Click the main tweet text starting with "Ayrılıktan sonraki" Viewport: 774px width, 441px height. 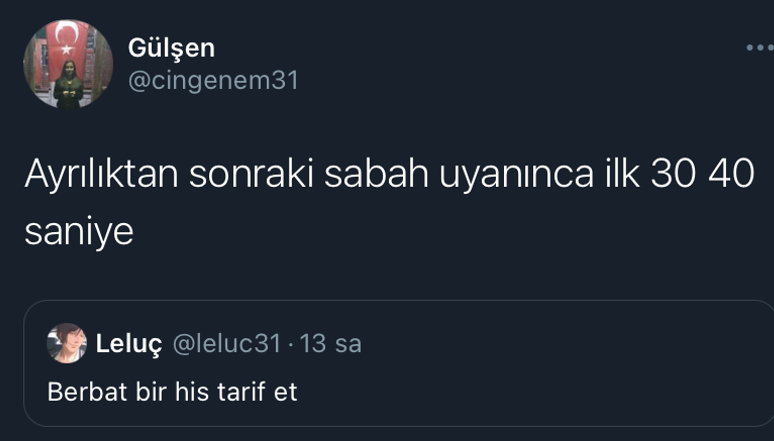pos(388,174)
